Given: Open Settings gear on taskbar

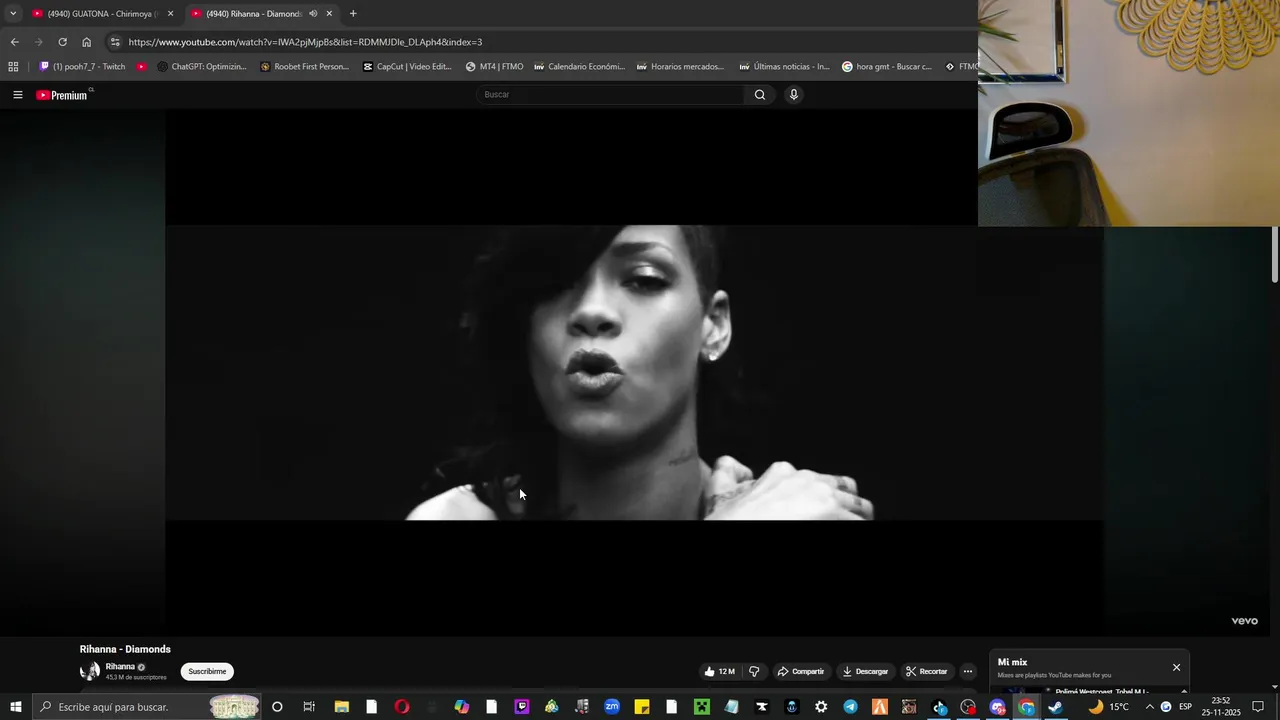Looking at the screenshot, I should pyautogui.click(x=821, y=707).
